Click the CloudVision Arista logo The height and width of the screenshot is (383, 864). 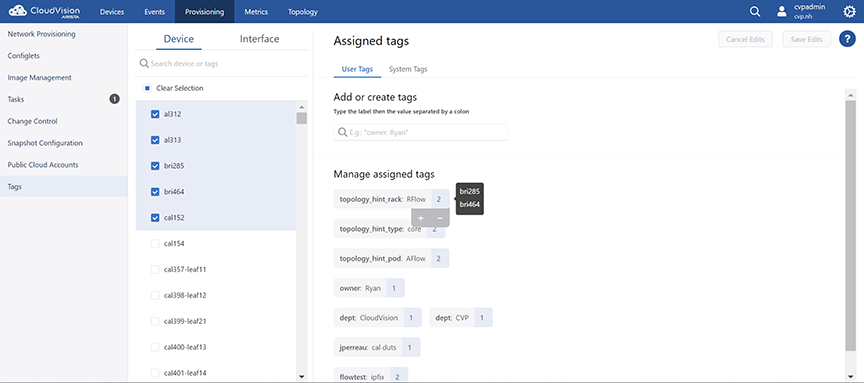[x=45, y=12]
